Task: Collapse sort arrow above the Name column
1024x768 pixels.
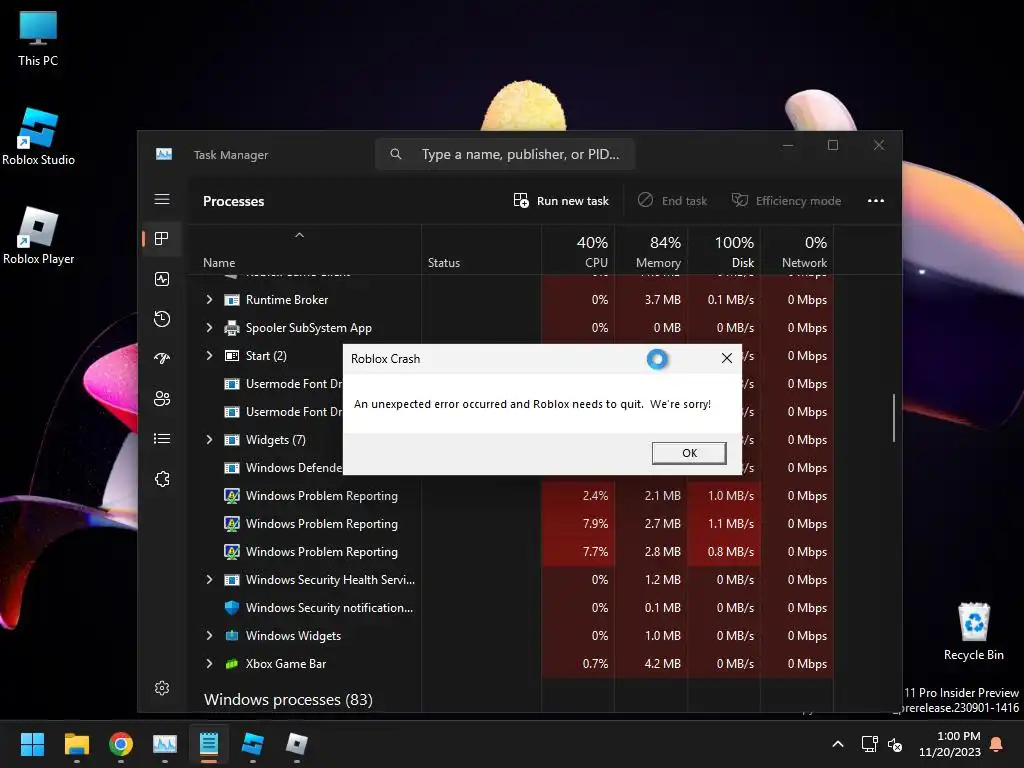Action: (x=299, y=235)
